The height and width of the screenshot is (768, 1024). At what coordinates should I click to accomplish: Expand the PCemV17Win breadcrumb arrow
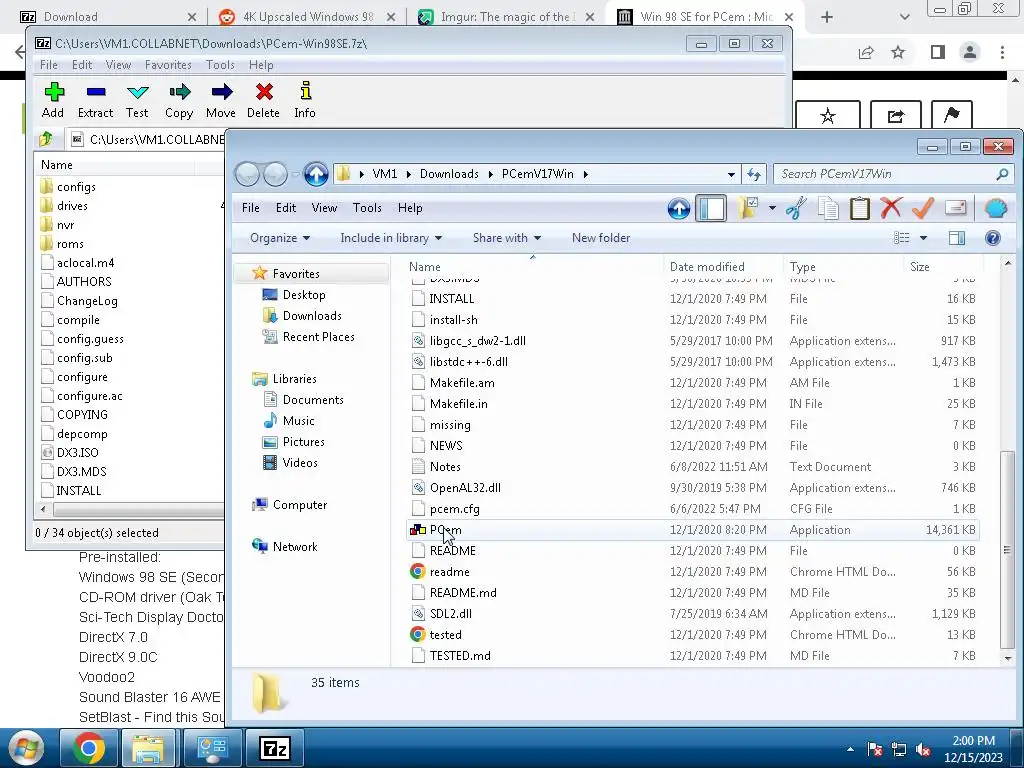coord(585,174)
